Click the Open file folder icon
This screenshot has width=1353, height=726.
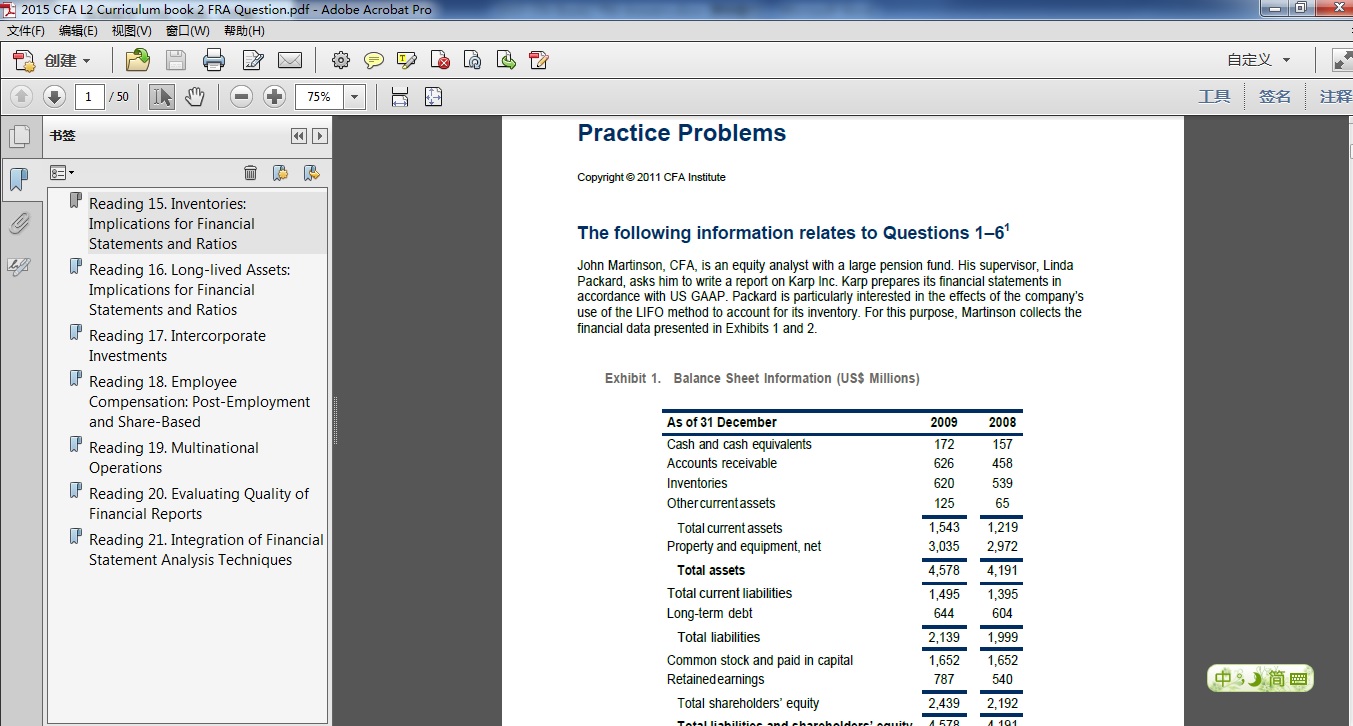point(138,60)
